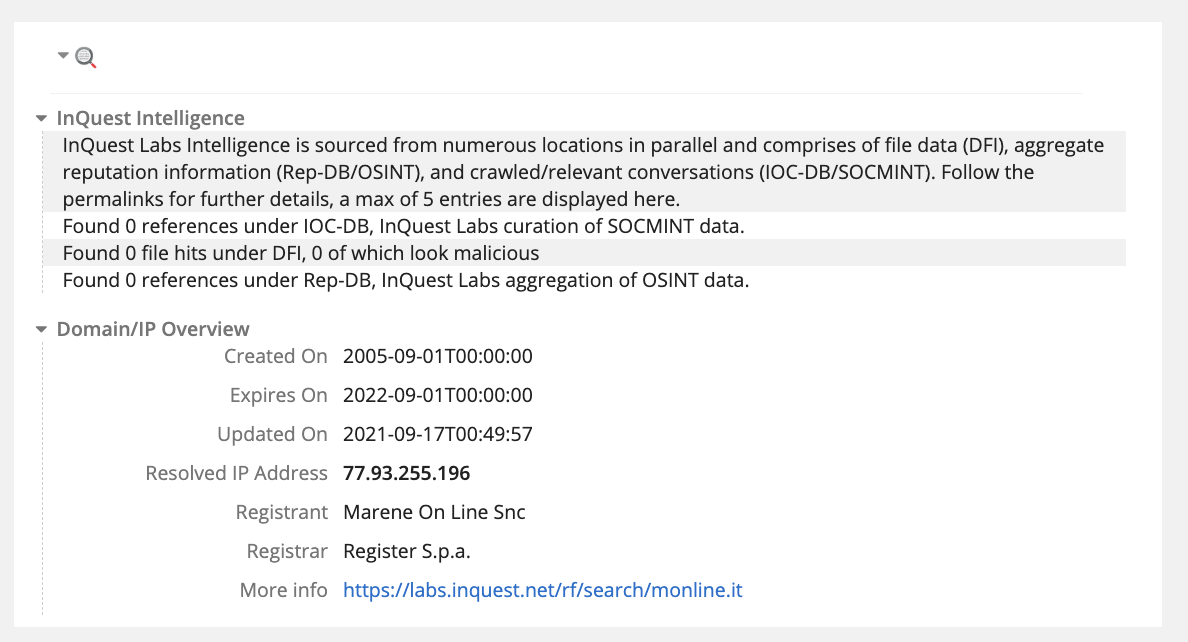The height and width of the screenshot is (642, 1188).
Task: Click the InQuest Labs Intelligence description paragraph
Action: pyautogui.click(x=583, y=171)
